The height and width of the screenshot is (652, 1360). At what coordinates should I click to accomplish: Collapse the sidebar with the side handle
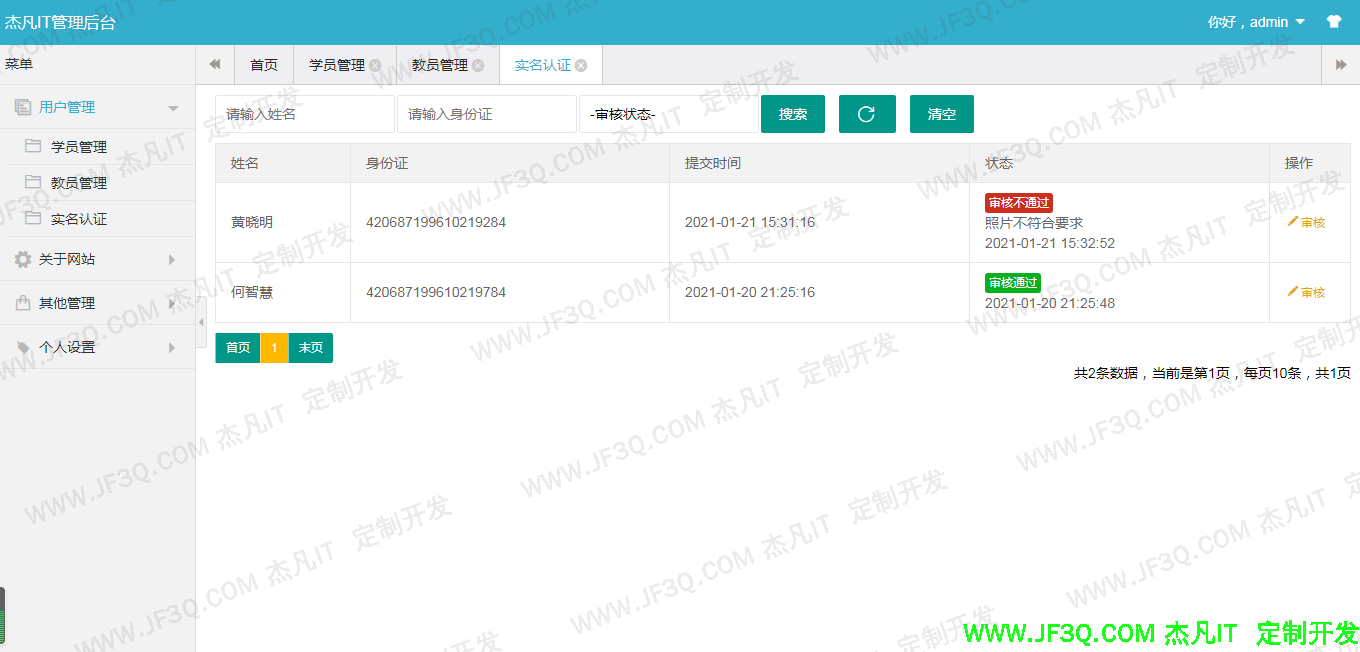click(x=201, y=322)
